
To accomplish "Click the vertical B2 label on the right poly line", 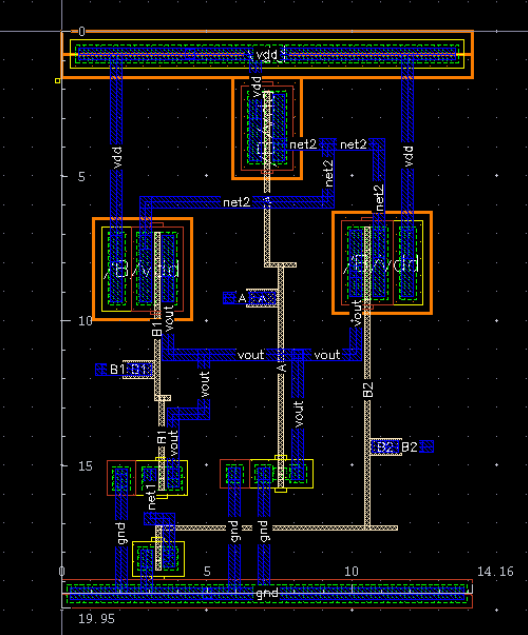I will coord(367,390).
